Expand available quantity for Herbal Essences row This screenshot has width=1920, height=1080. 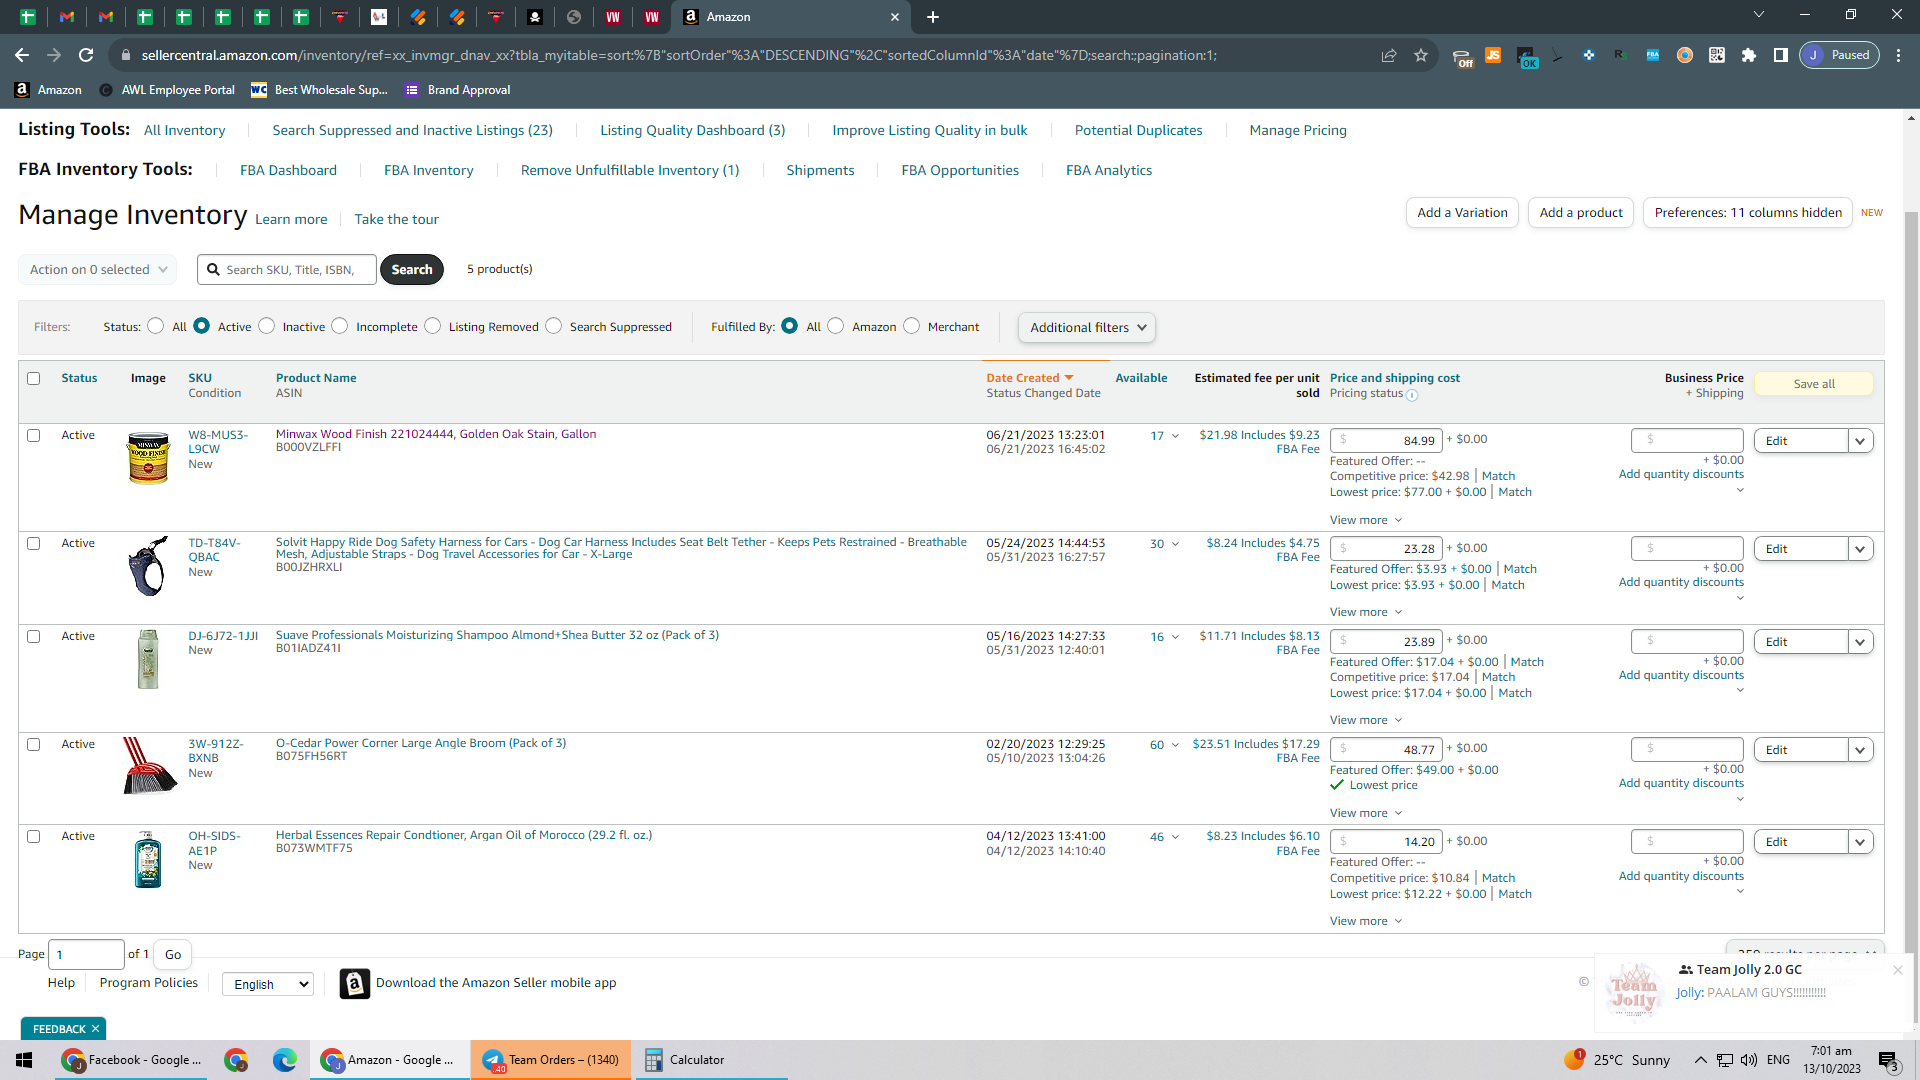point(1176,837)
